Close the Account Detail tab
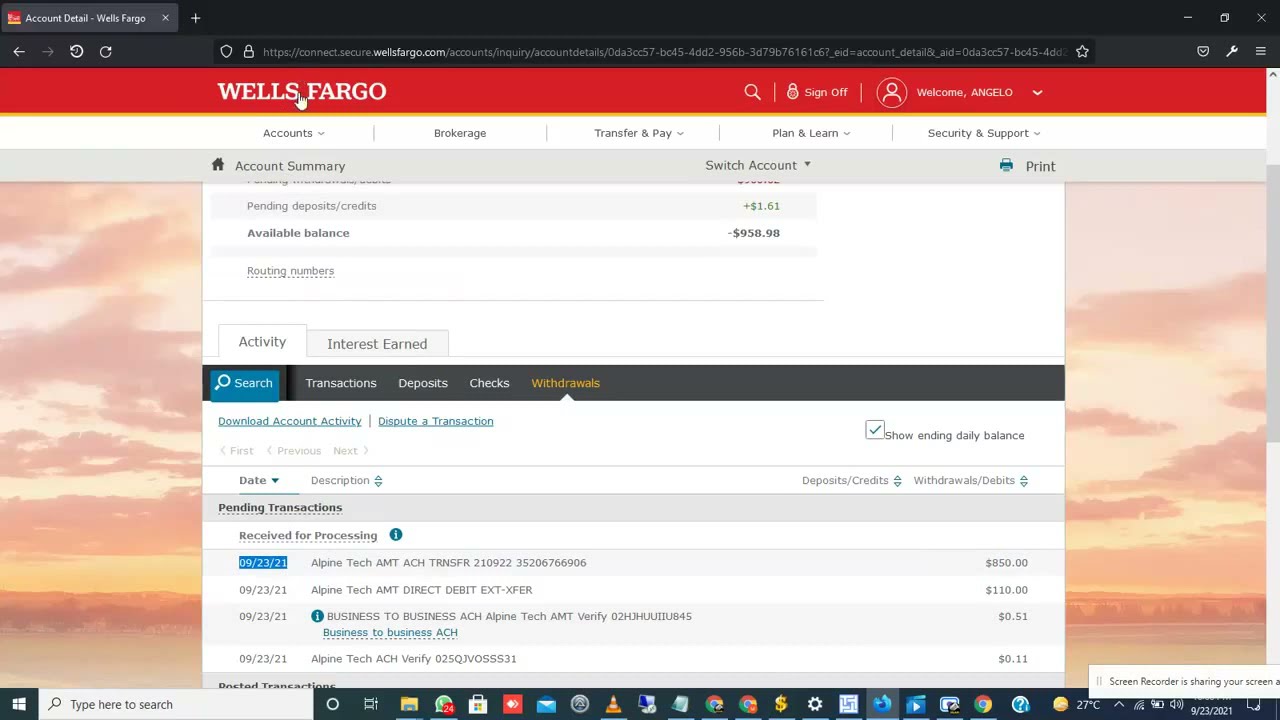The width and height of the screenshot is (1280, 720). [166, 18]
